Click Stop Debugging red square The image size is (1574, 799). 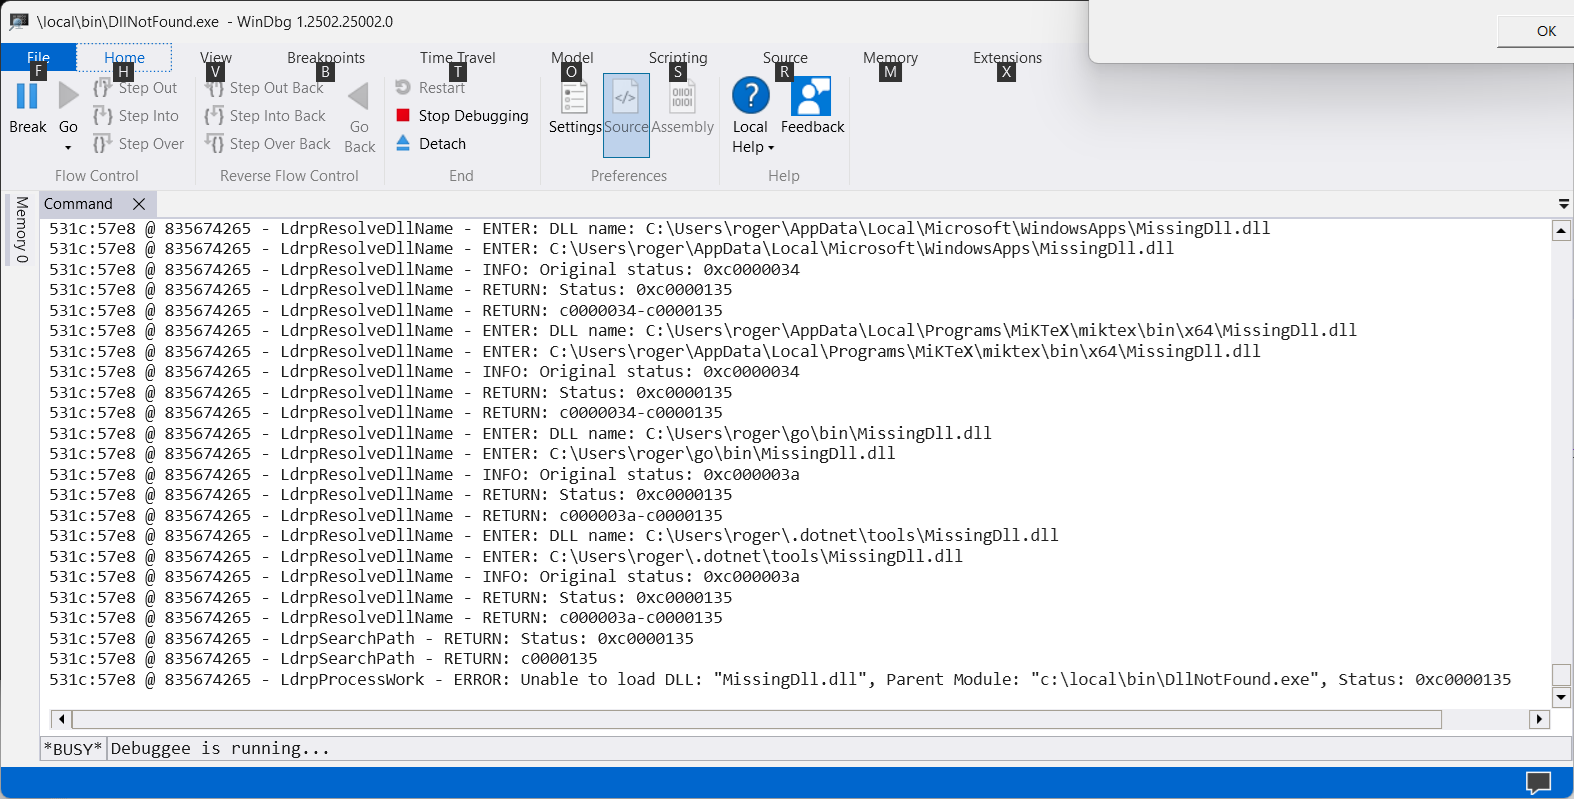click(403, 115)
